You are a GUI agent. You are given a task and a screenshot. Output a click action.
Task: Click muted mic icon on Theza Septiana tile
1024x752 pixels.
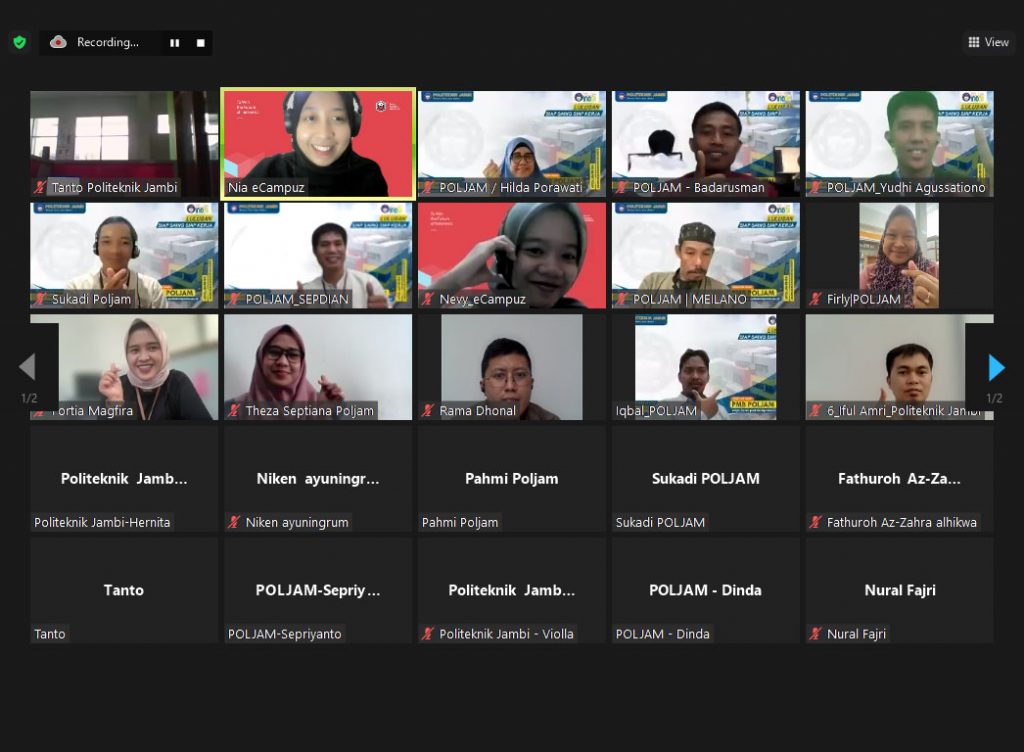coord(234,411)
